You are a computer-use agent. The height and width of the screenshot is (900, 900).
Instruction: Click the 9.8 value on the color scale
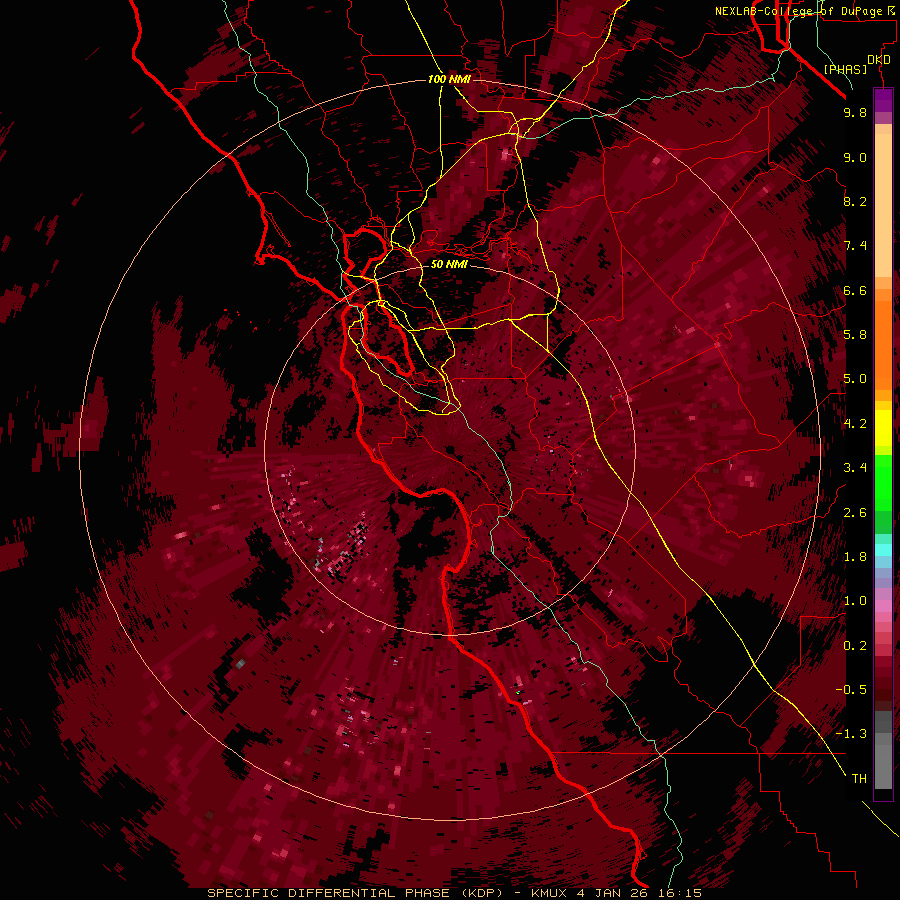pyautogui.click(x=855, y=112)
